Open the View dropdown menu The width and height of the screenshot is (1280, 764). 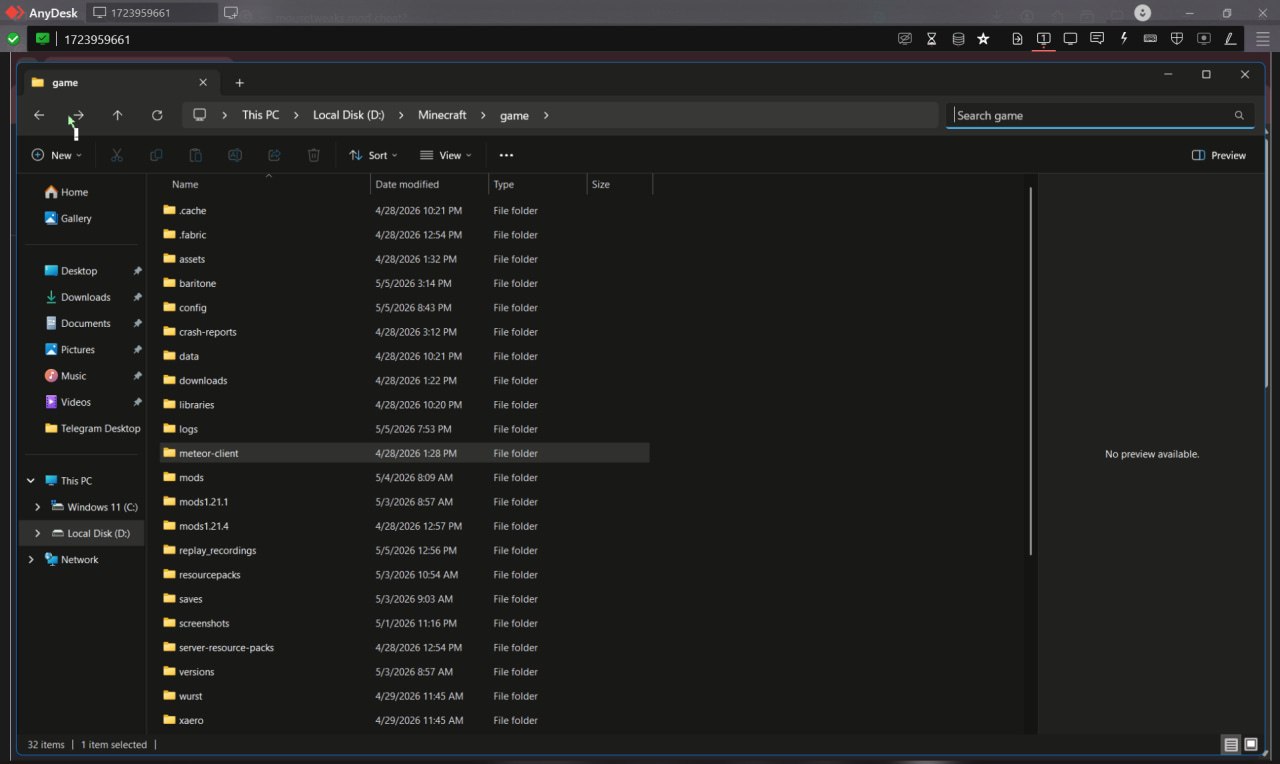(446, 155)
